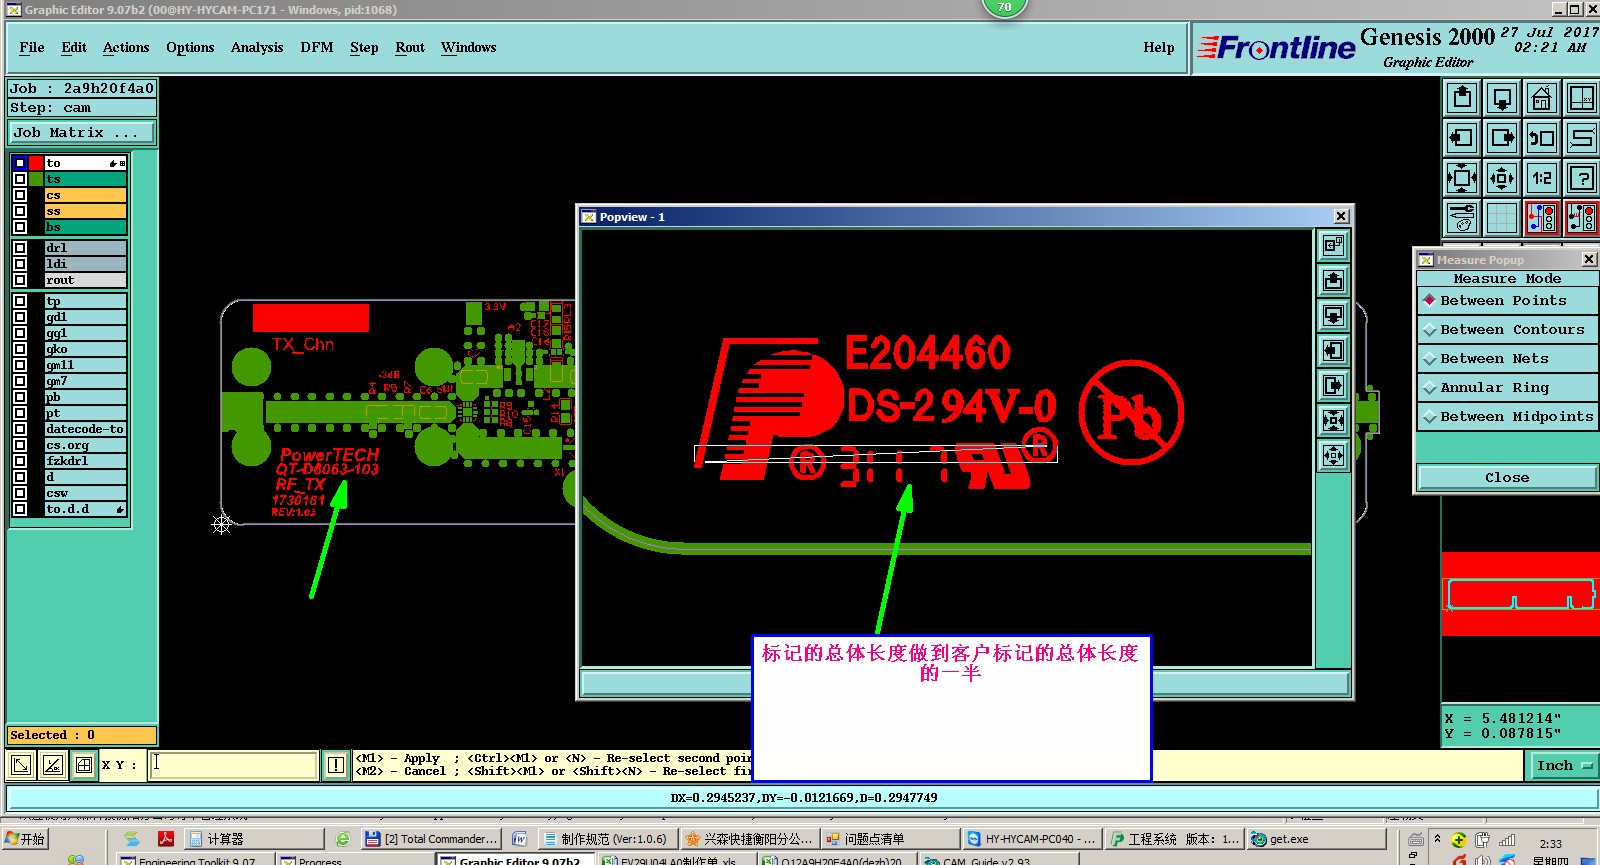
Task: Click the X Y coordinate input field
Action: pyautogui.click(x=234, y=765)
